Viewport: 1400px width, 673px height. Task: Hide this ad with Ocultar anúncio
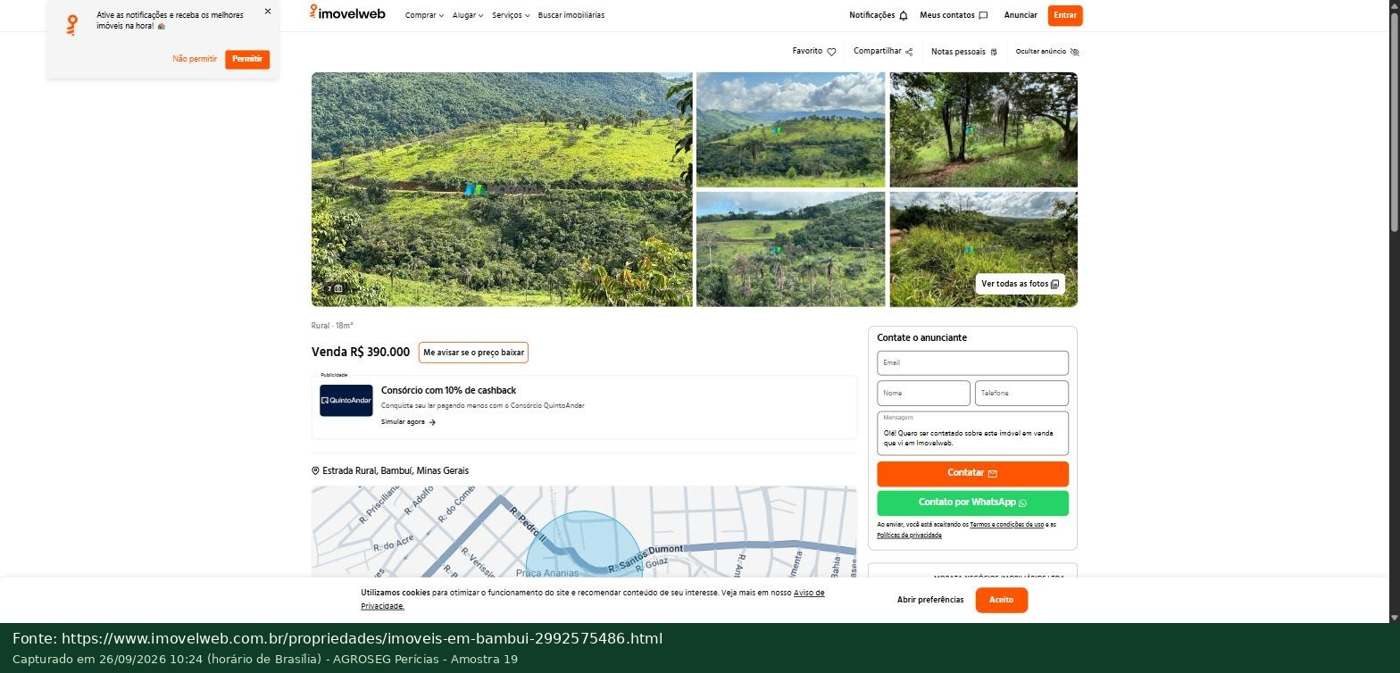tap(1047, 52)
